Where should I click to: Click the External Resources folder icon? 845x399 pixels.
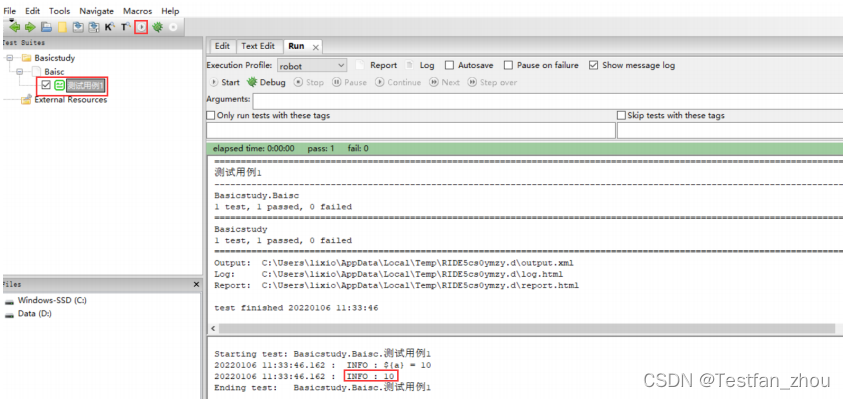point(26,100)
